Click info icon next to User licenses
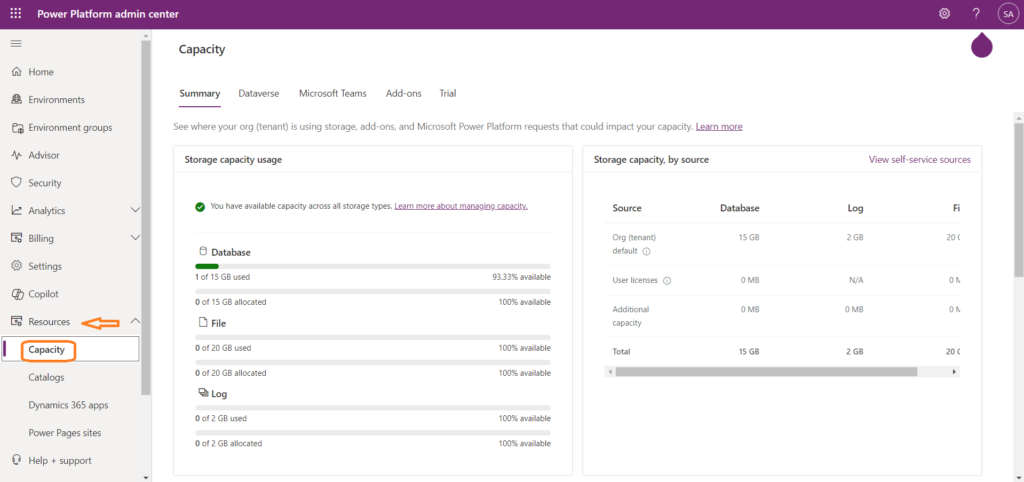The width and height of the screenshot is (1024, 482). click(x=667, y=281)
